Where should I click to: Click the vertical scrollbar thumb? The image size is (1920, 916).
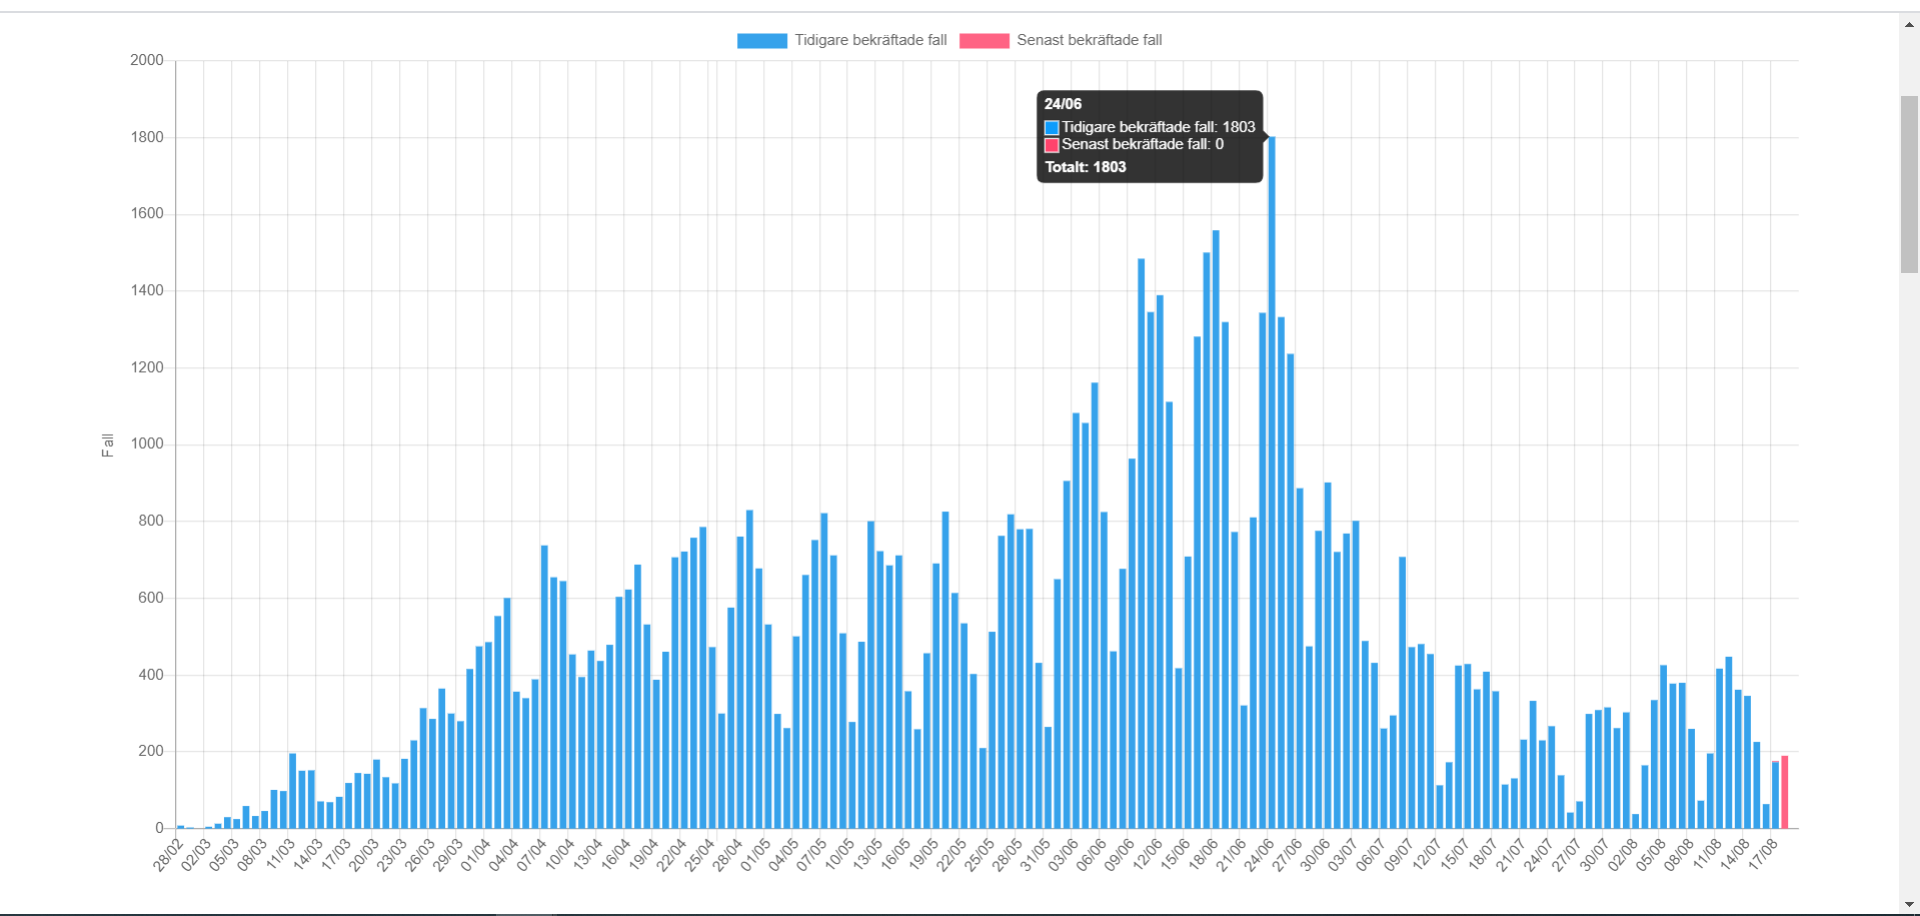(x=1909, y=183)
